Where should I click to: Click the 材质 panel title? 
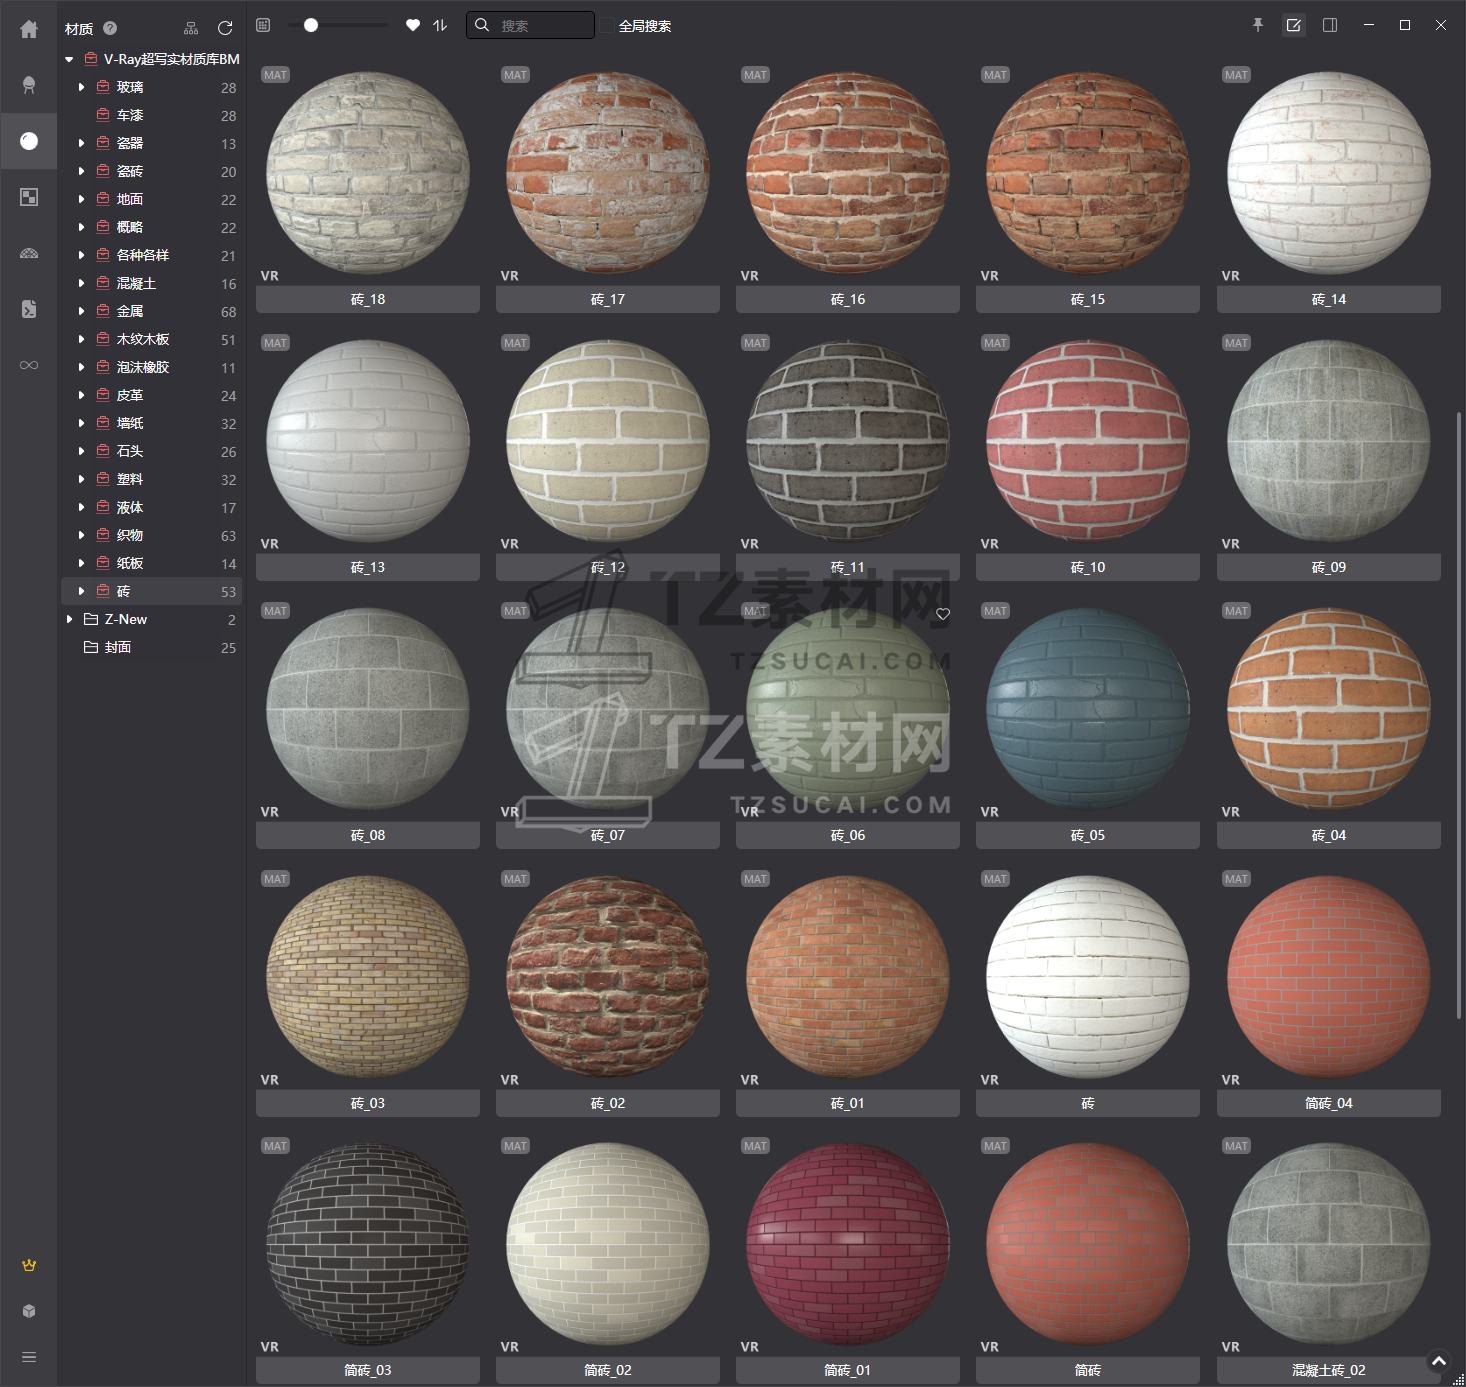tap(79, 28)
